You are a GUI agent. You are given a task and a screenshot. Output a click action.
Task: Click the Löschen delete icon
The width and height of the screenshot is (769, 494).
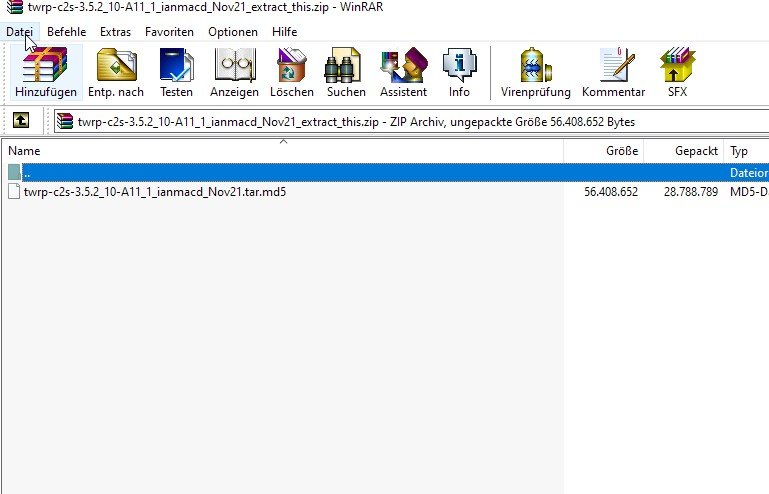(x=292, y=72)
